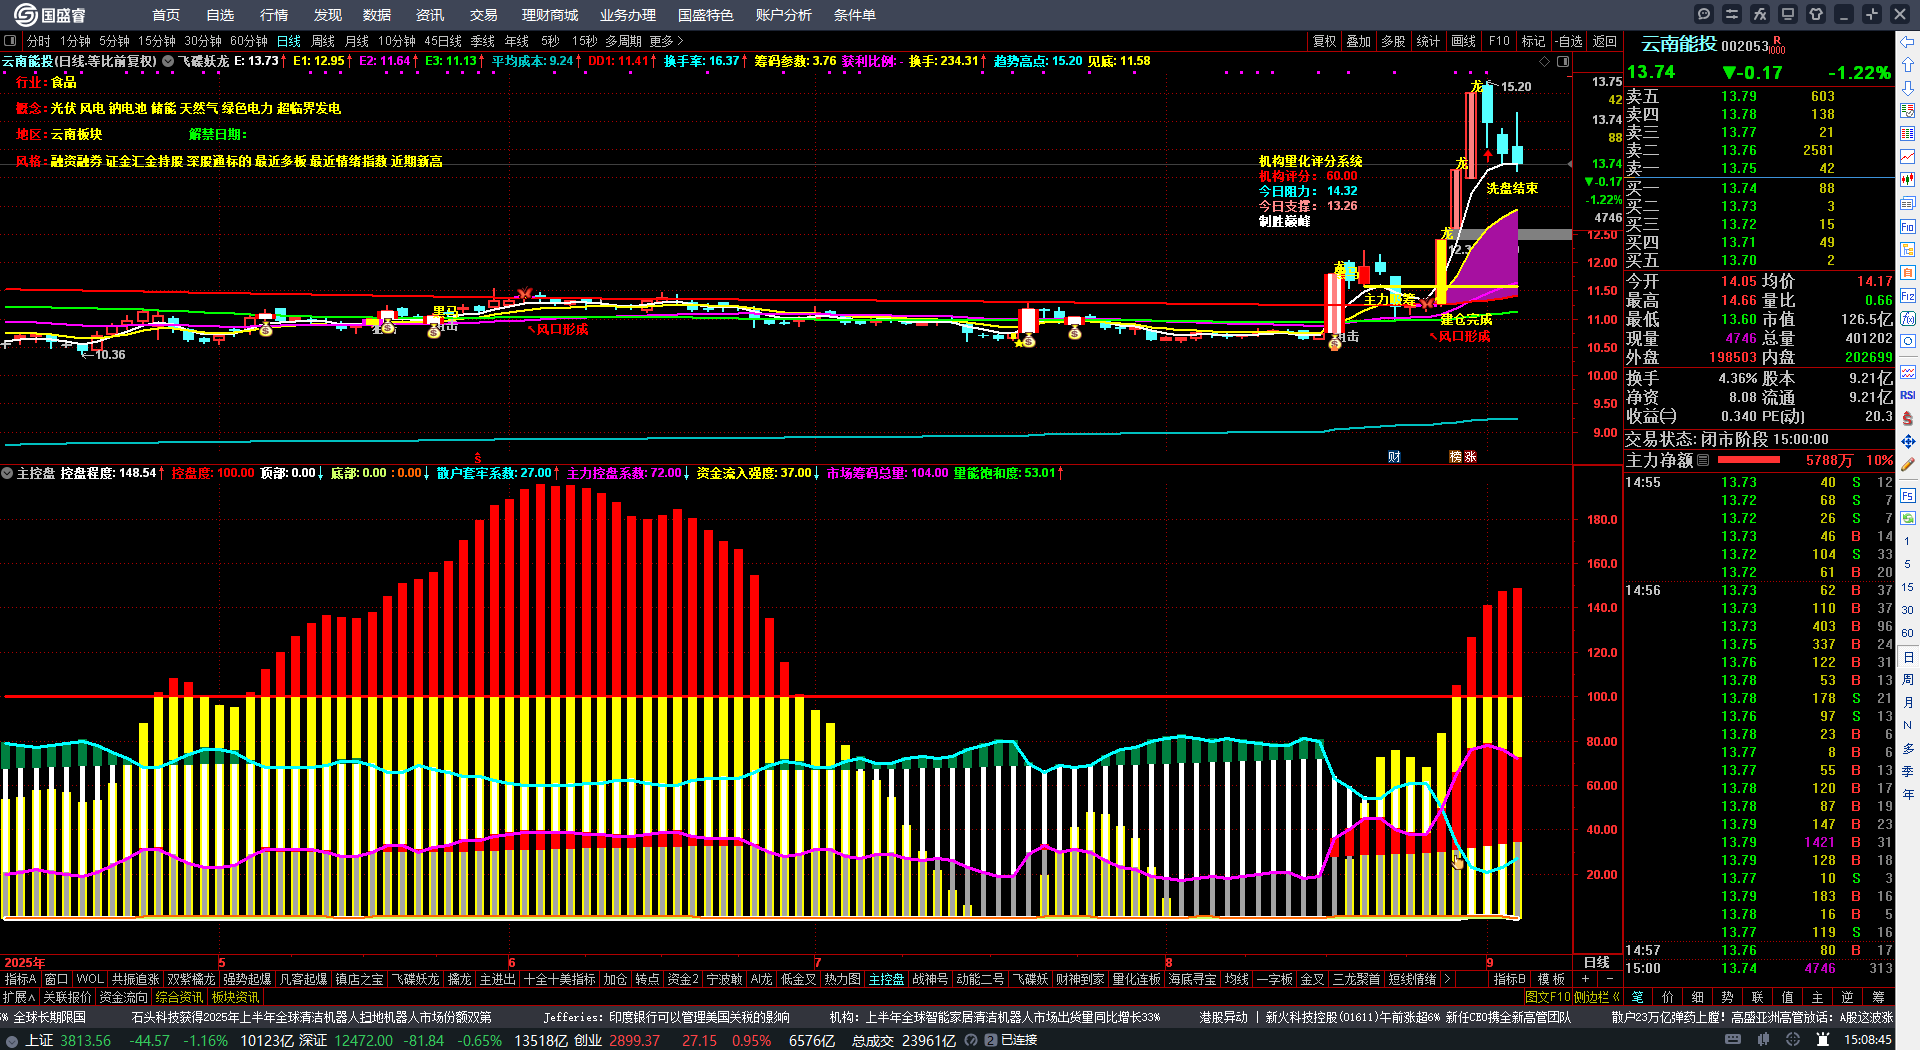Open the f(x) formula sidebar icon
Viewport: 1920px width, 1050px height.
[x=1908, y=318]
